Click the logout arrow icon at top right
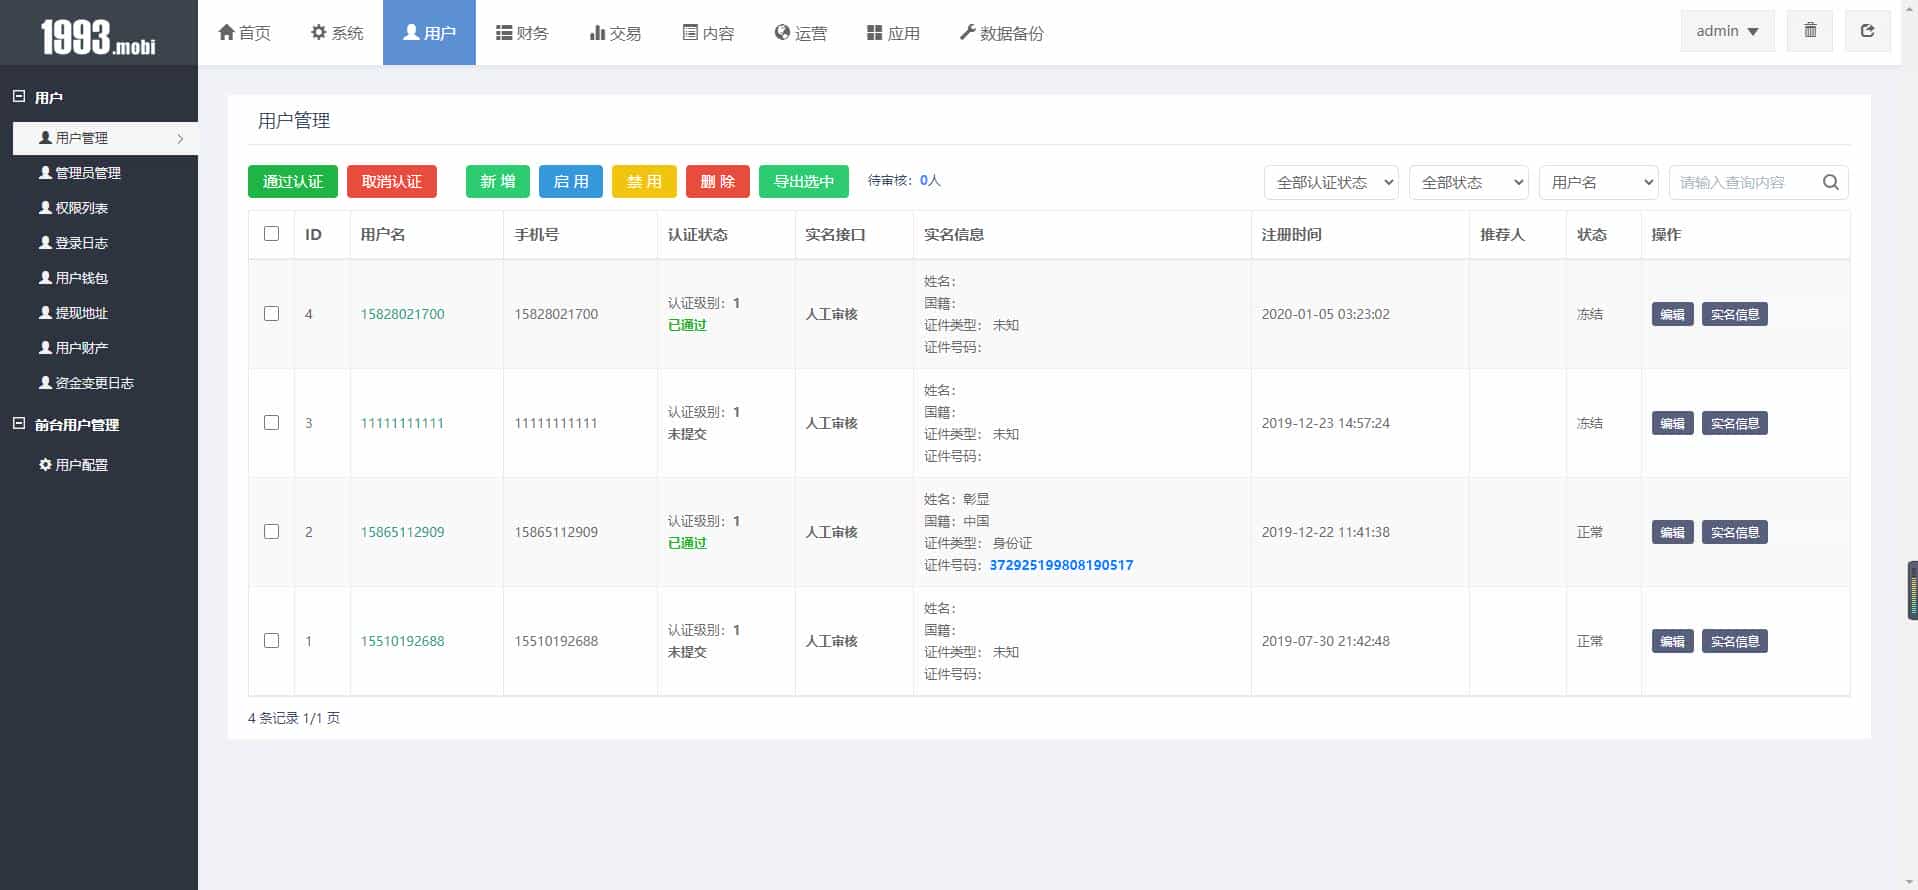The height and width of the screenshot is (890, 1918). click(1866, 31)
